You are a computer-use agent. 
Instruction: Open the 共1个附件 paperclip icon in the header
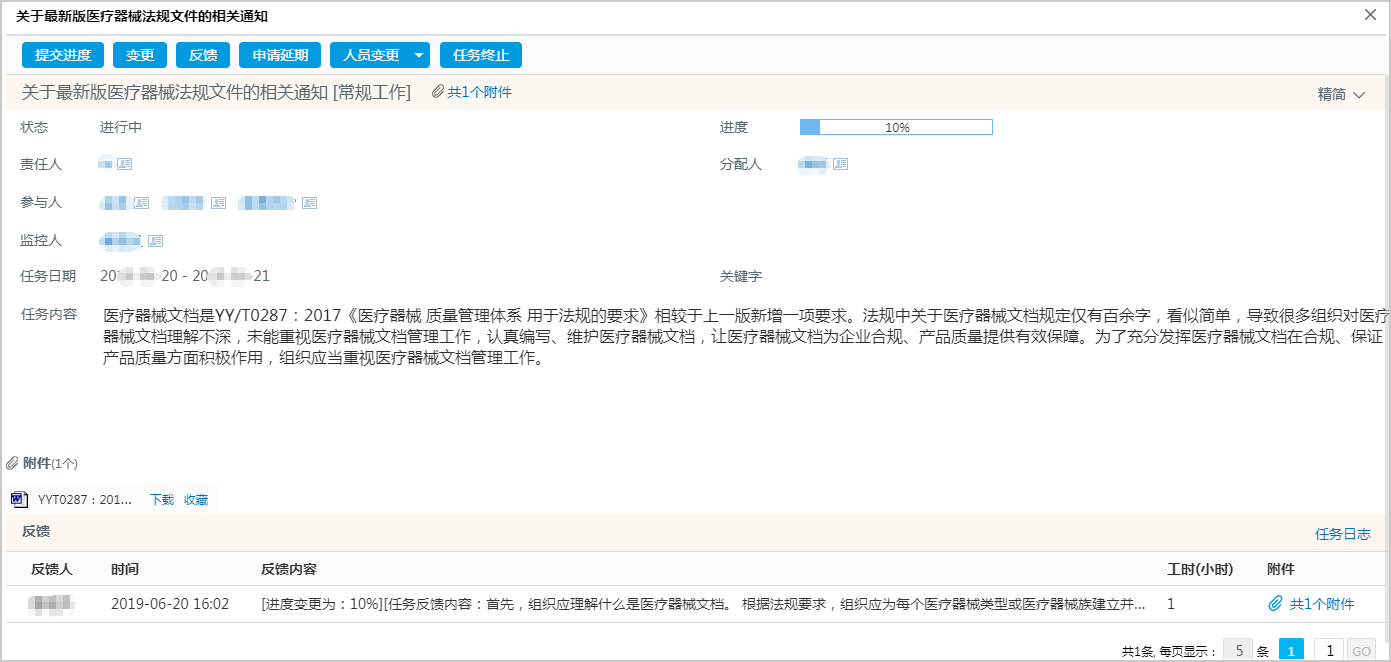pyautogui.click(x=437, y=91)
